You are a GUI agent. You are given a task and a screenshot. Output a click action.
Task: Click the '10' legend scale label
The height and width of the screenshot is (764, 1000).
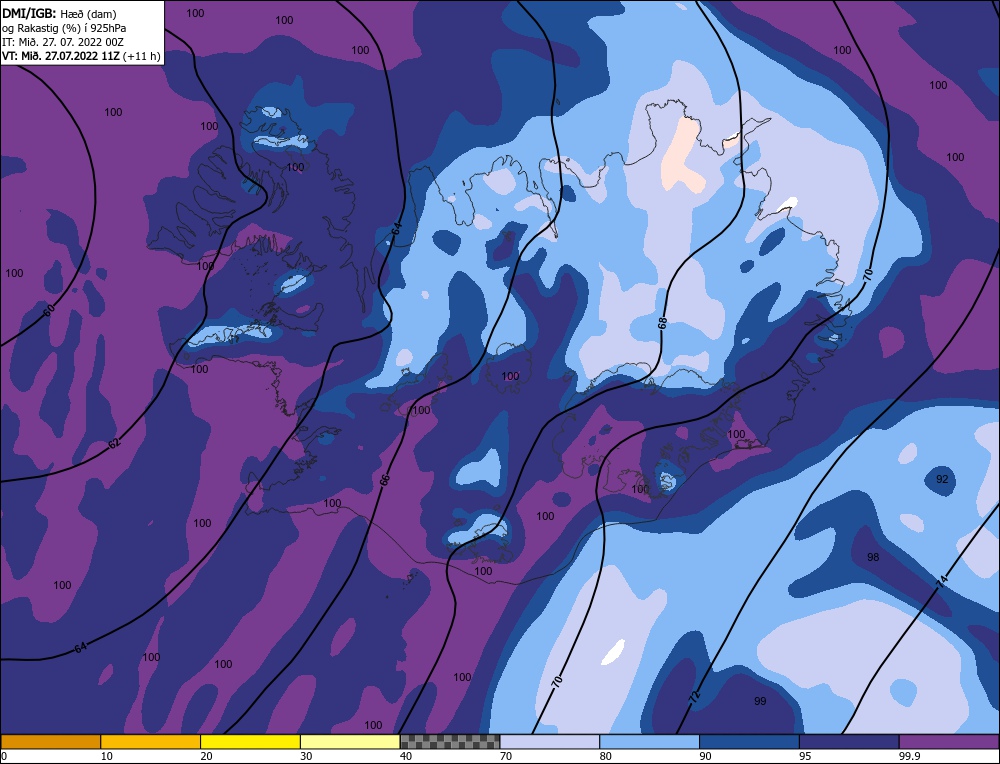(107, 756)
